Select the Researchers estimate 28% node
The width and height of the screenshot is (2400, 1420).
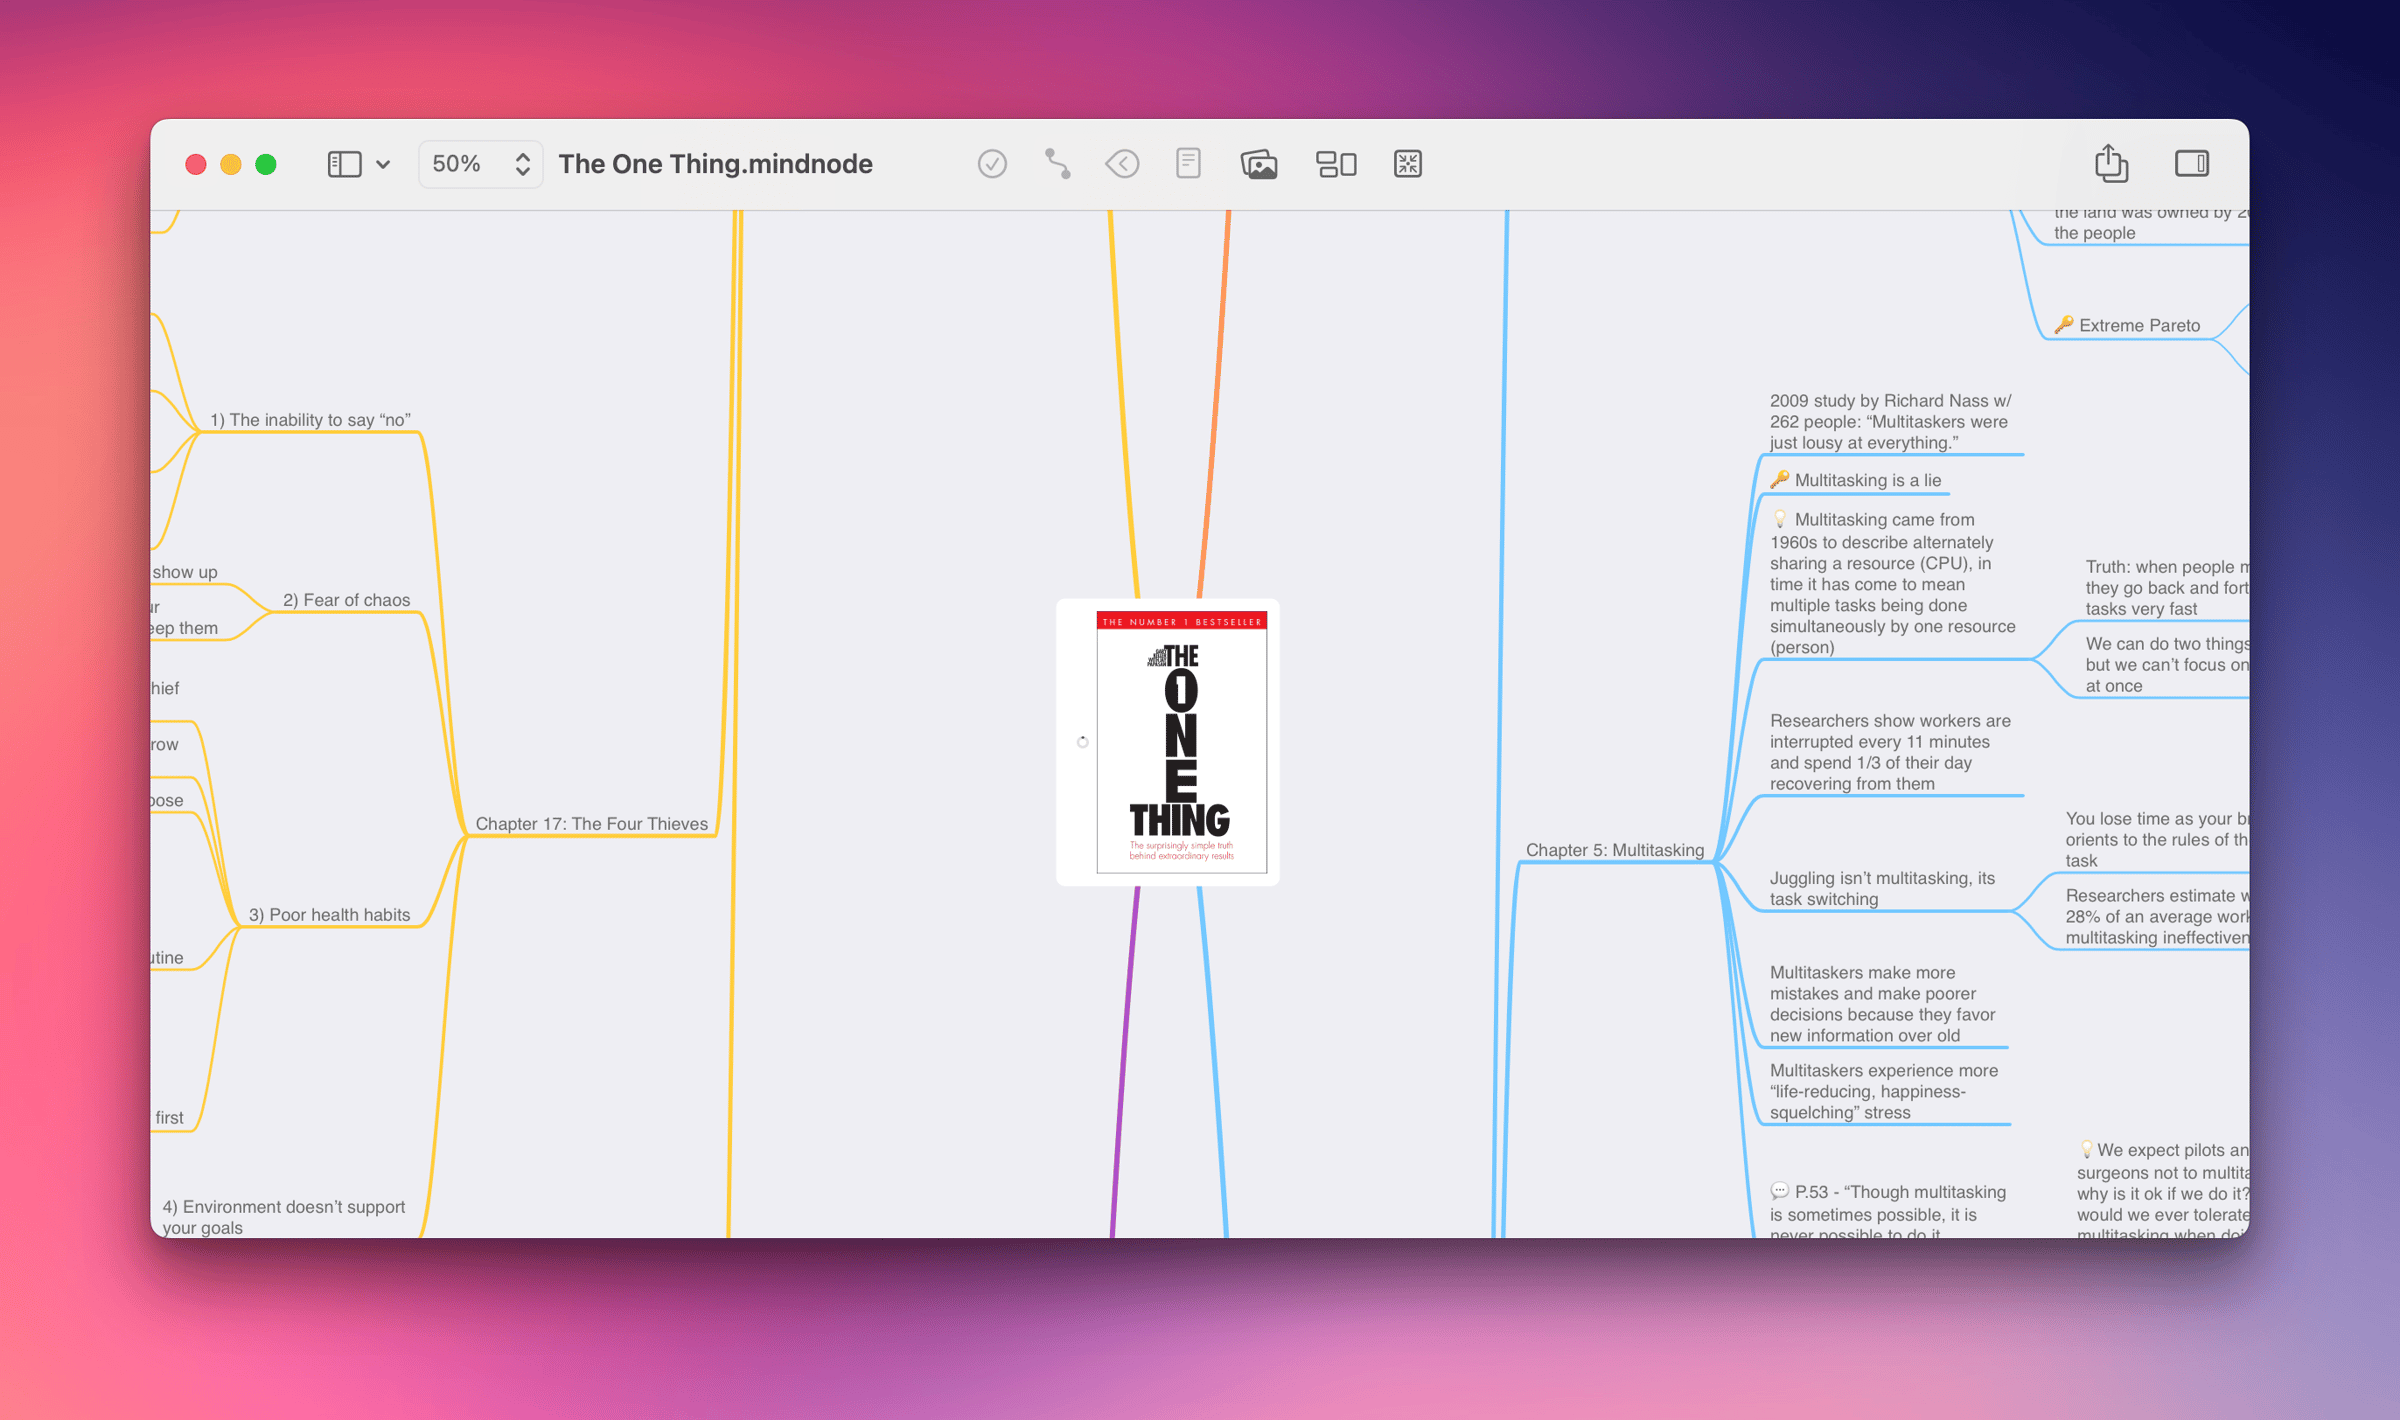pos(2157,917)
